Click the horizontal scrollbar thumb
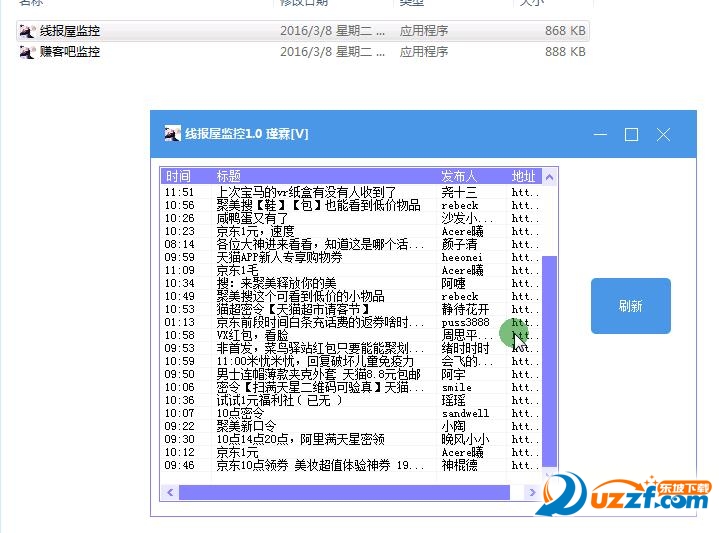 point(344,492)
